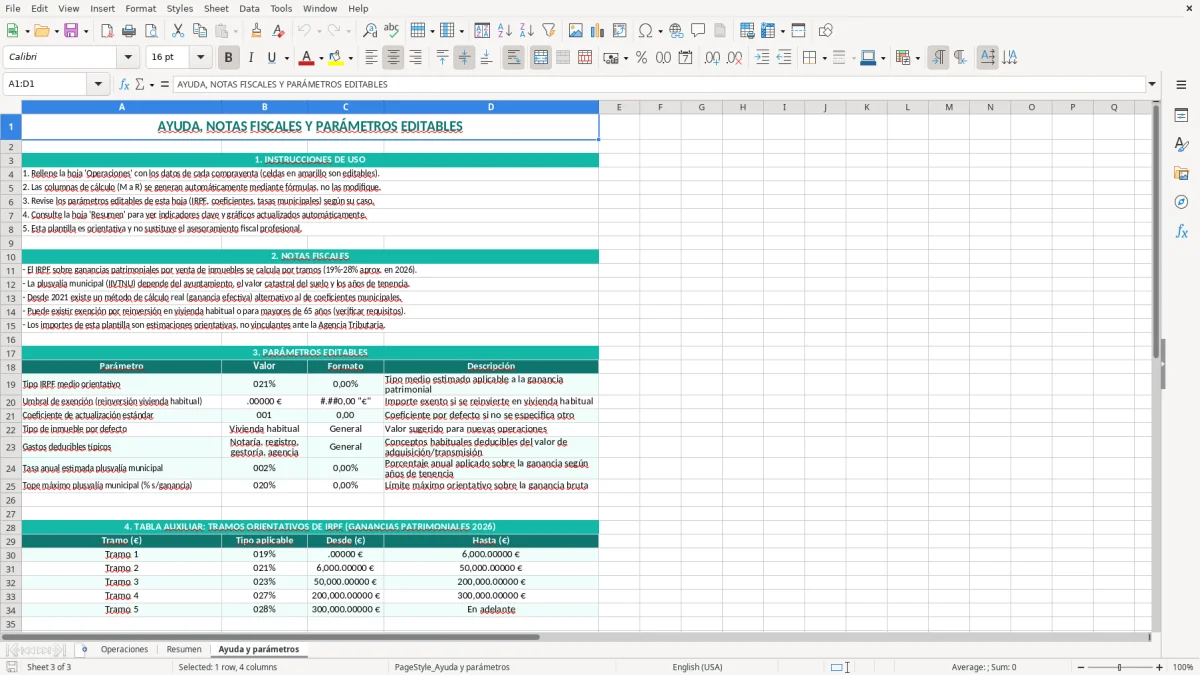Image resolution: width=1200 pixels, height=675 pixels.
Task: Toggle Align Left
Action: pyautogui.click(x=371, y=58)
